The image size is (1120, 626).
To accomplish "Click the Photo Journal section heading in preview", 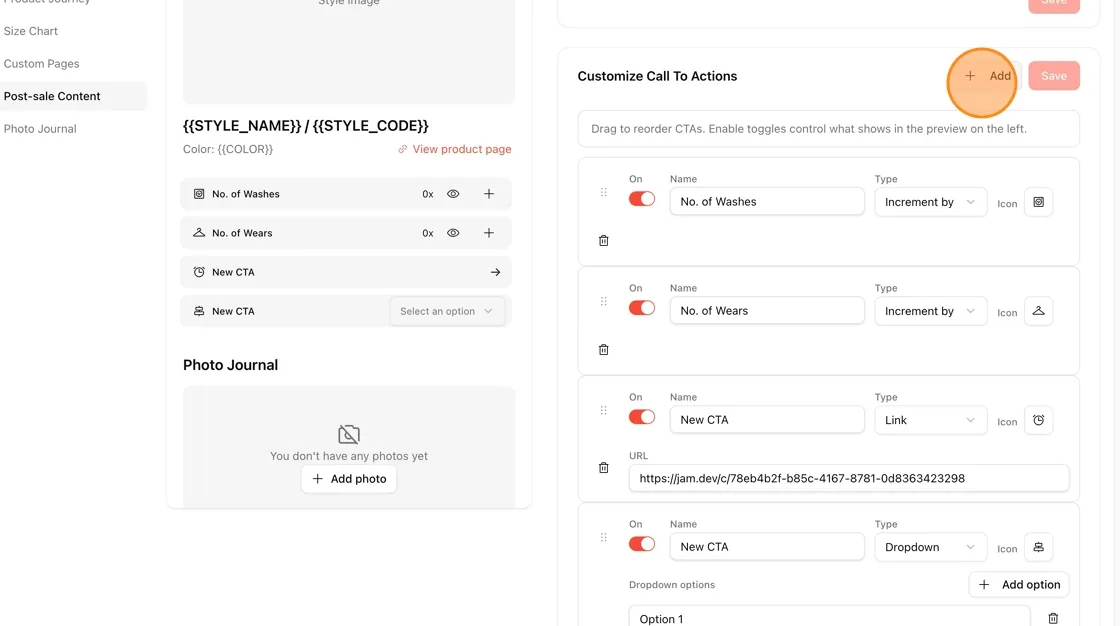I will pos(230,365).
